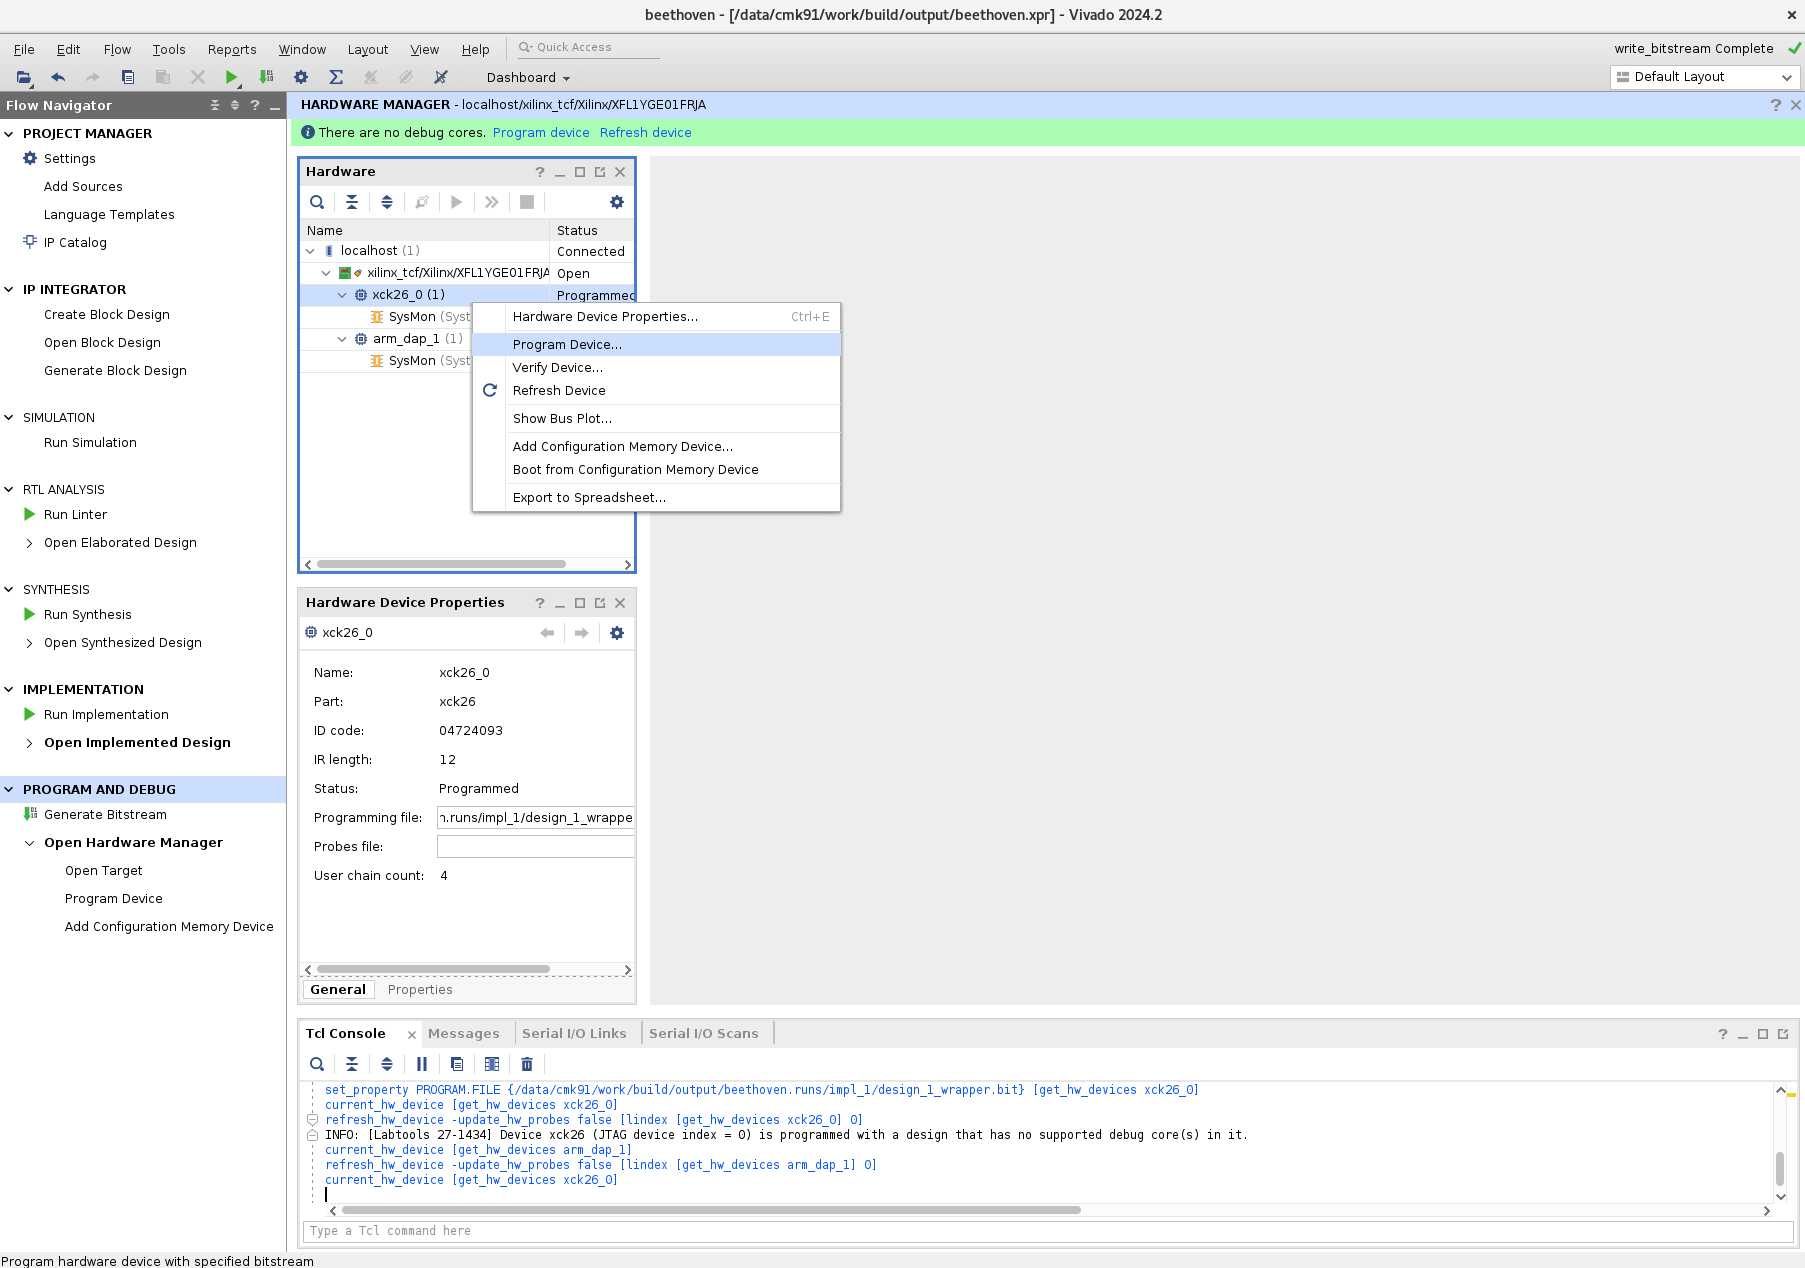Open the File menu

pos(24,49)
